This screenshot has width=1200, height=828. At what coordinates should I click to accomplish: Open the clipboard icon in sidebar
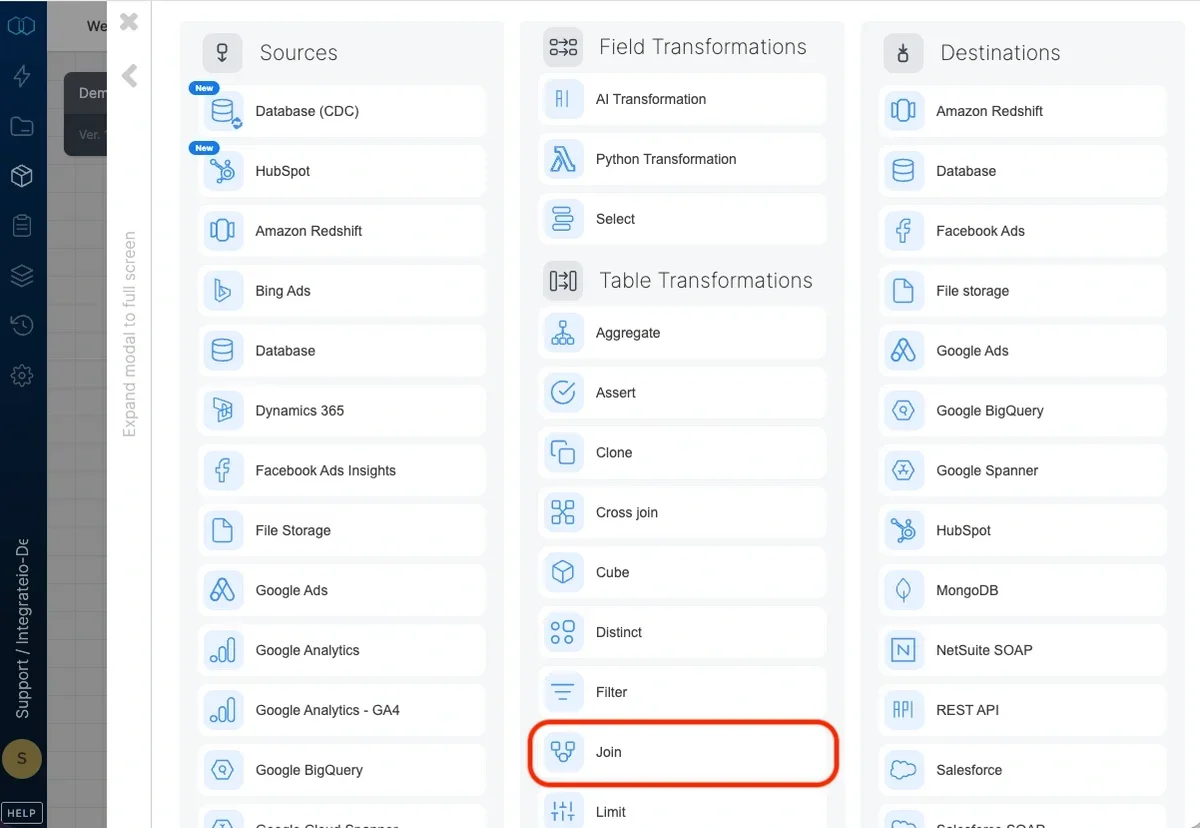click(x=21, y=226)
